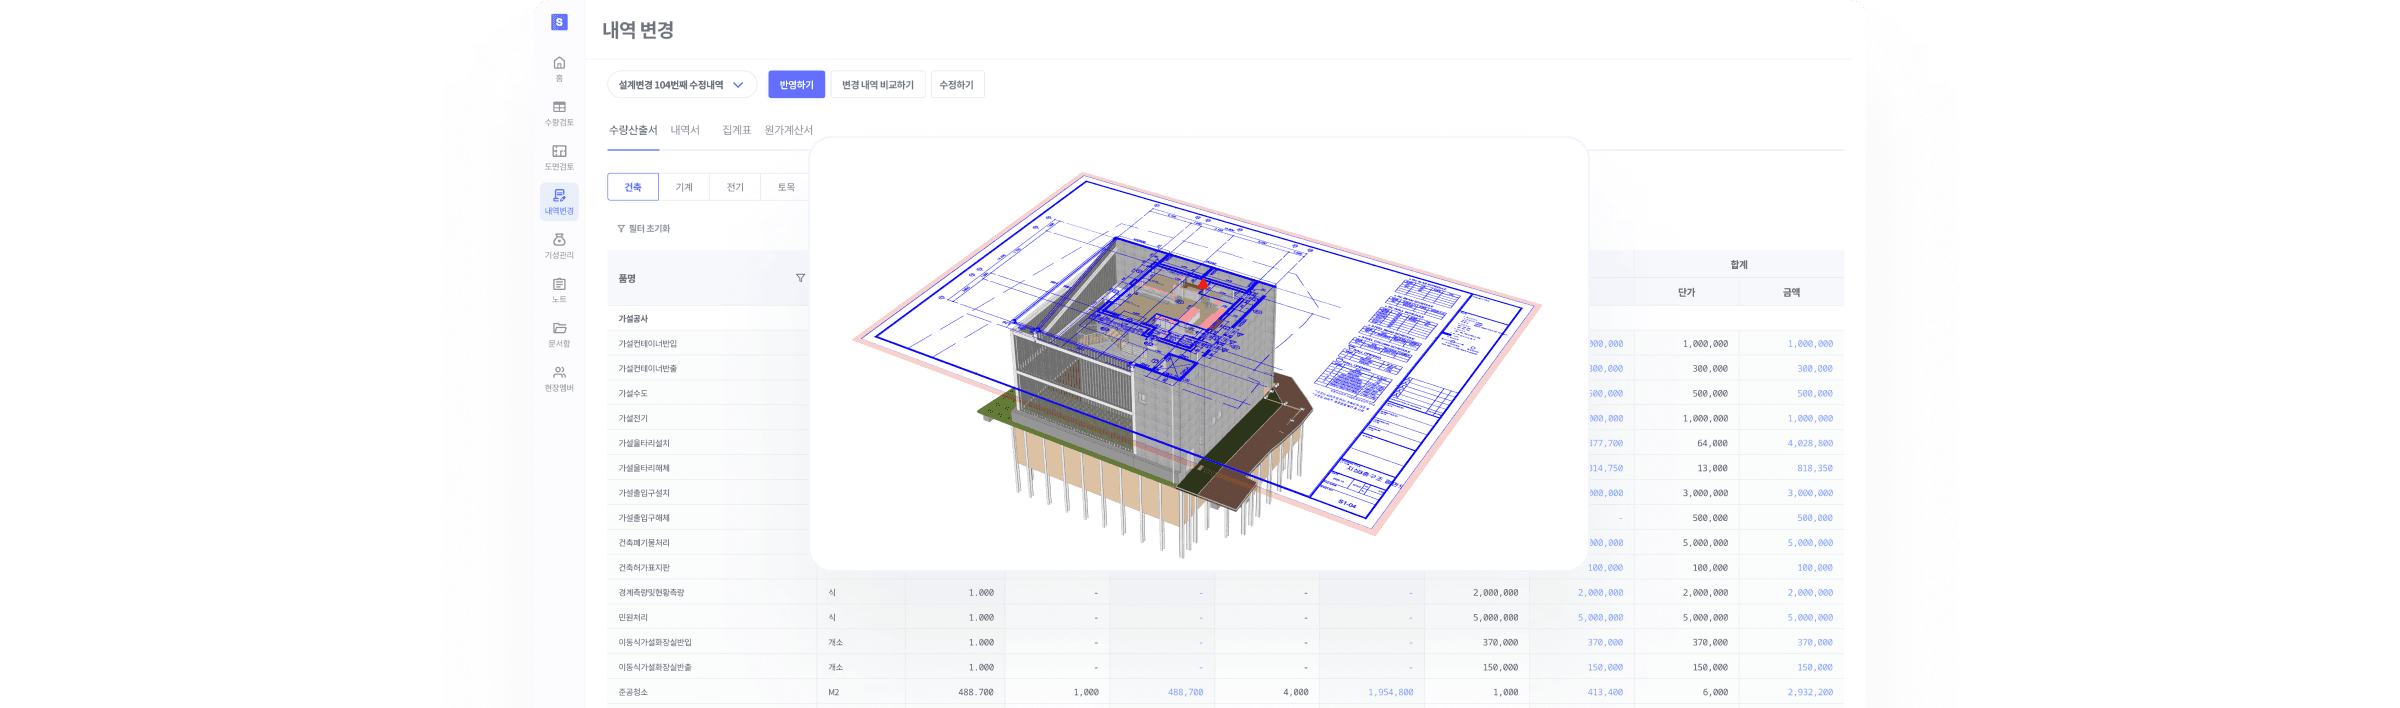This screenshot has height=708, width=2400.
Task: Click the blue S logo icon
Action: pyautogui.click(x=559, y=22)
